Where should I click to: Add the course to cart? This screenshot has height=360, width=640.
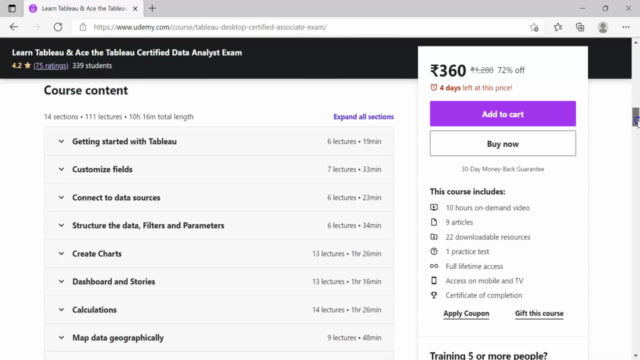coord(502,114)
